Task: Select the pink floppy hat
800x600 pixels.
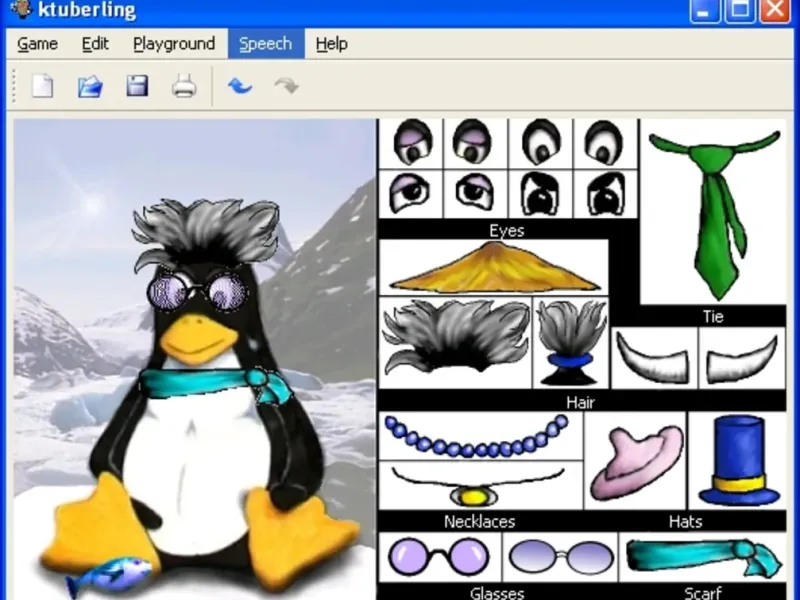Action: [636, 462]
